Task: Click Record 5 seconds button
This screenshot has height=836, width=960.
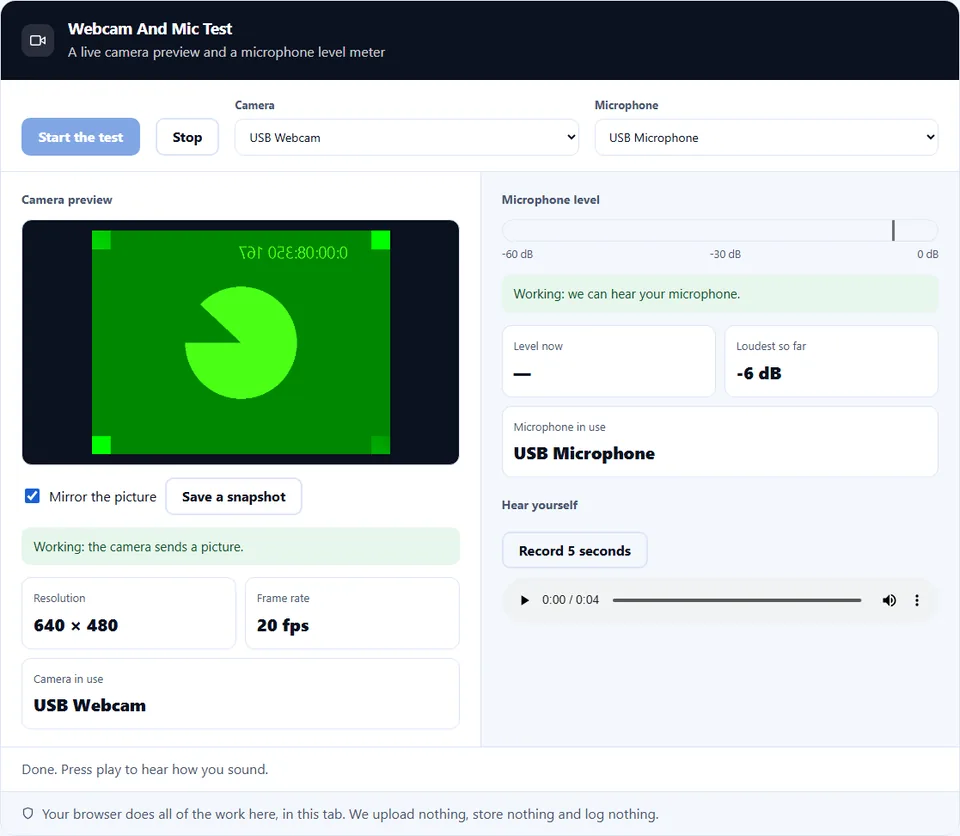Action: [575, 551]
